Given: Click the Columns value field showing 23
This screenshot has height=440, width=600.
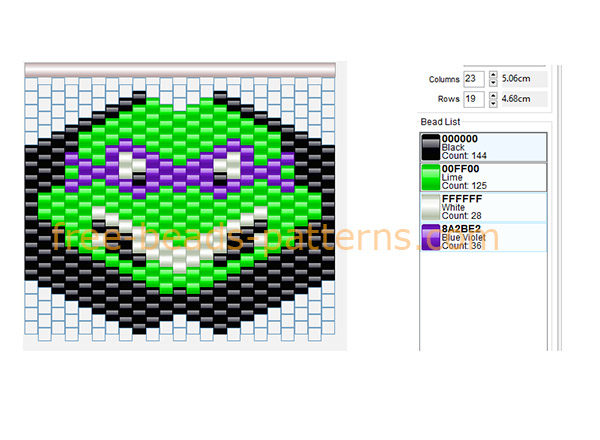Looking at the screenshot, I should [474, 79].
